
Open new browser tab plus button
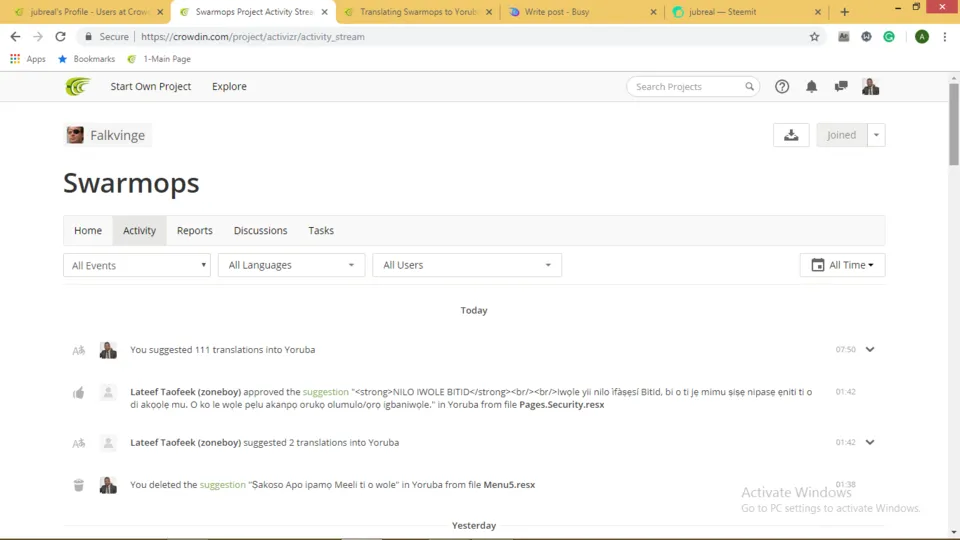coord(844,12)
